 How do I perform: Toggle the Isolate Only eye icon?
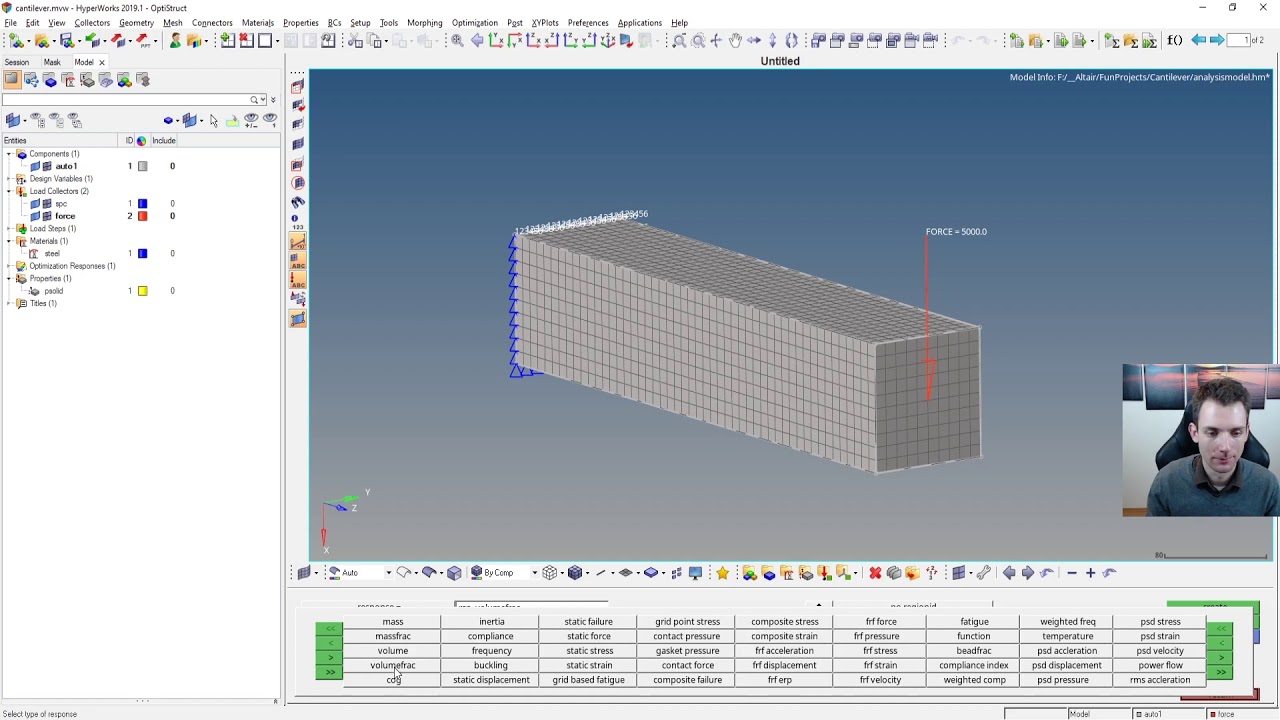coord(270,121)
